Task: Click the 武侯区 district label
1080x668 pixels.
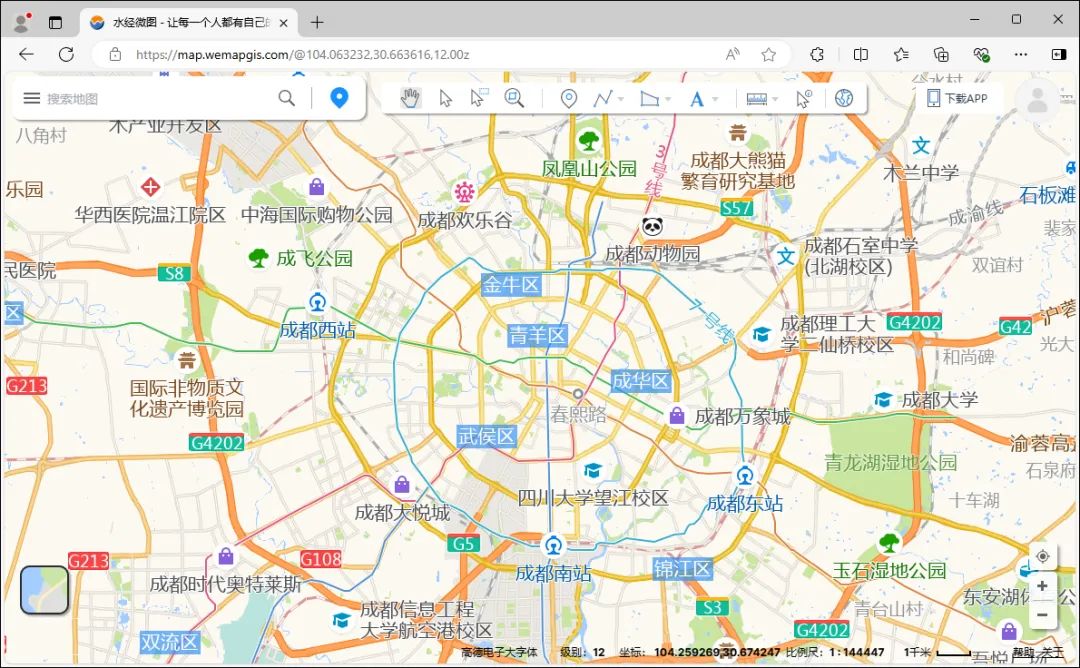Action: pos(486,436)
